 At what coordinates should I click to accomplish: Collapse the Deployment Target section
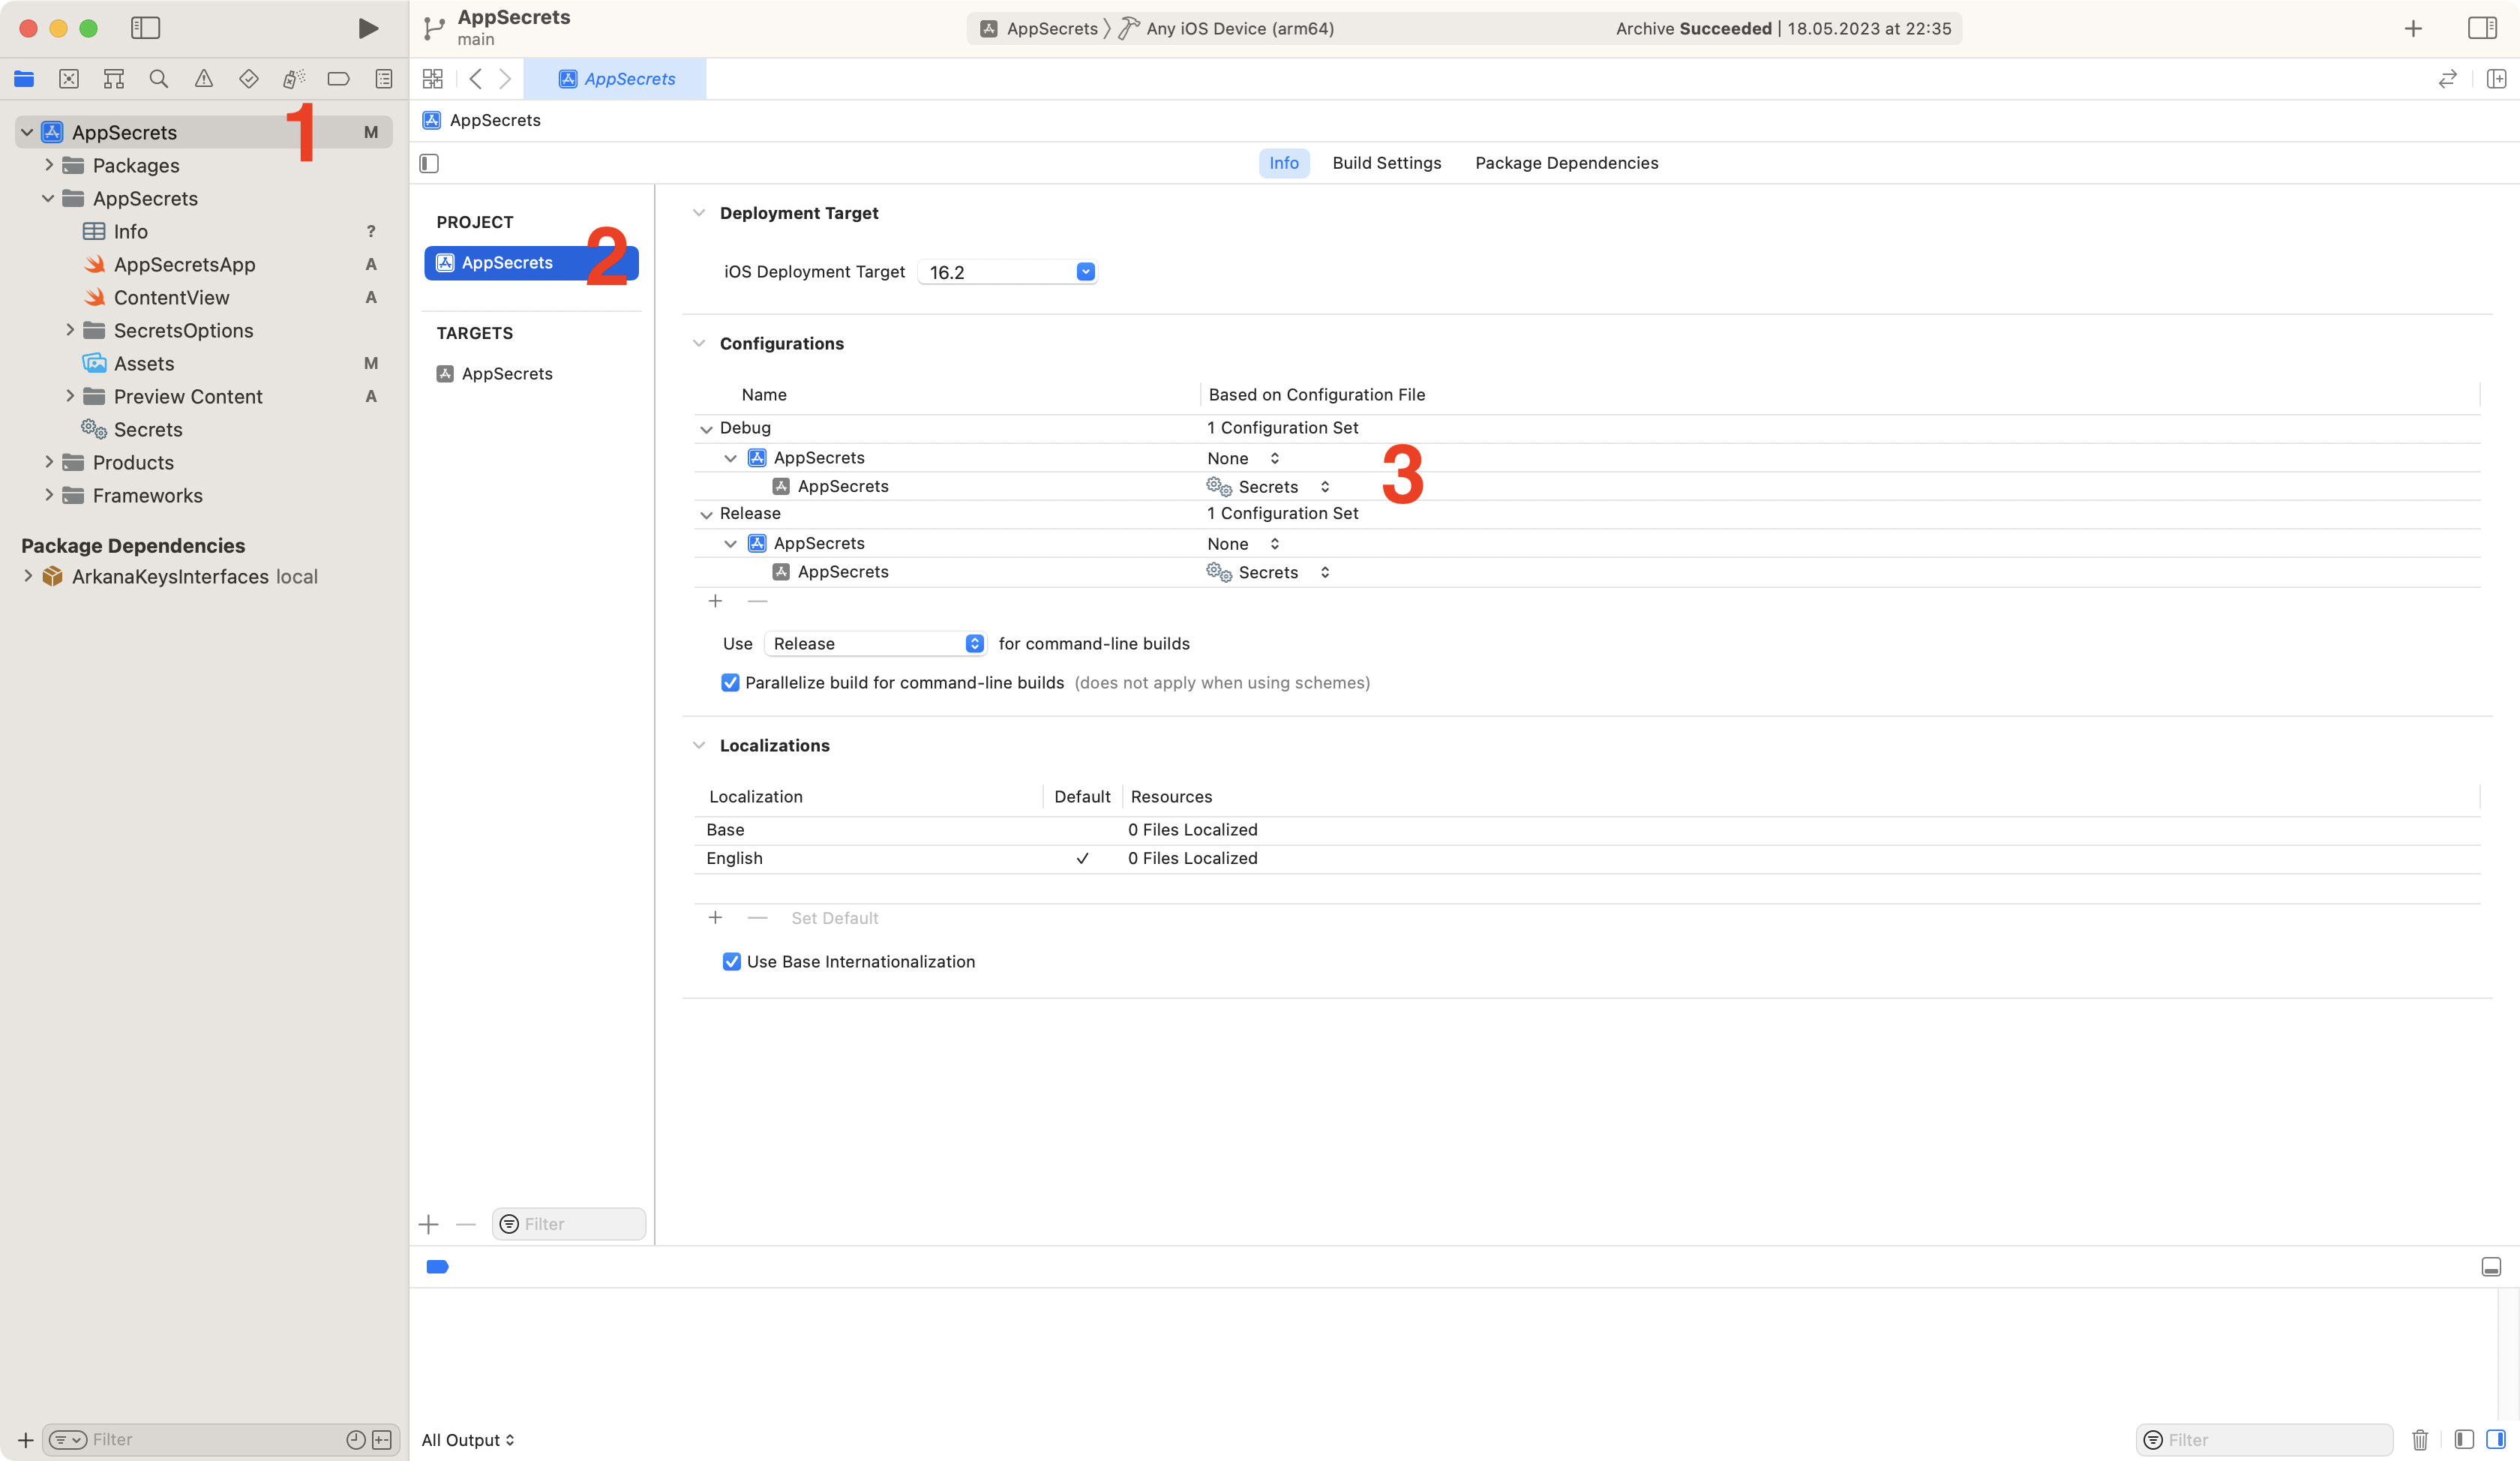699,213
